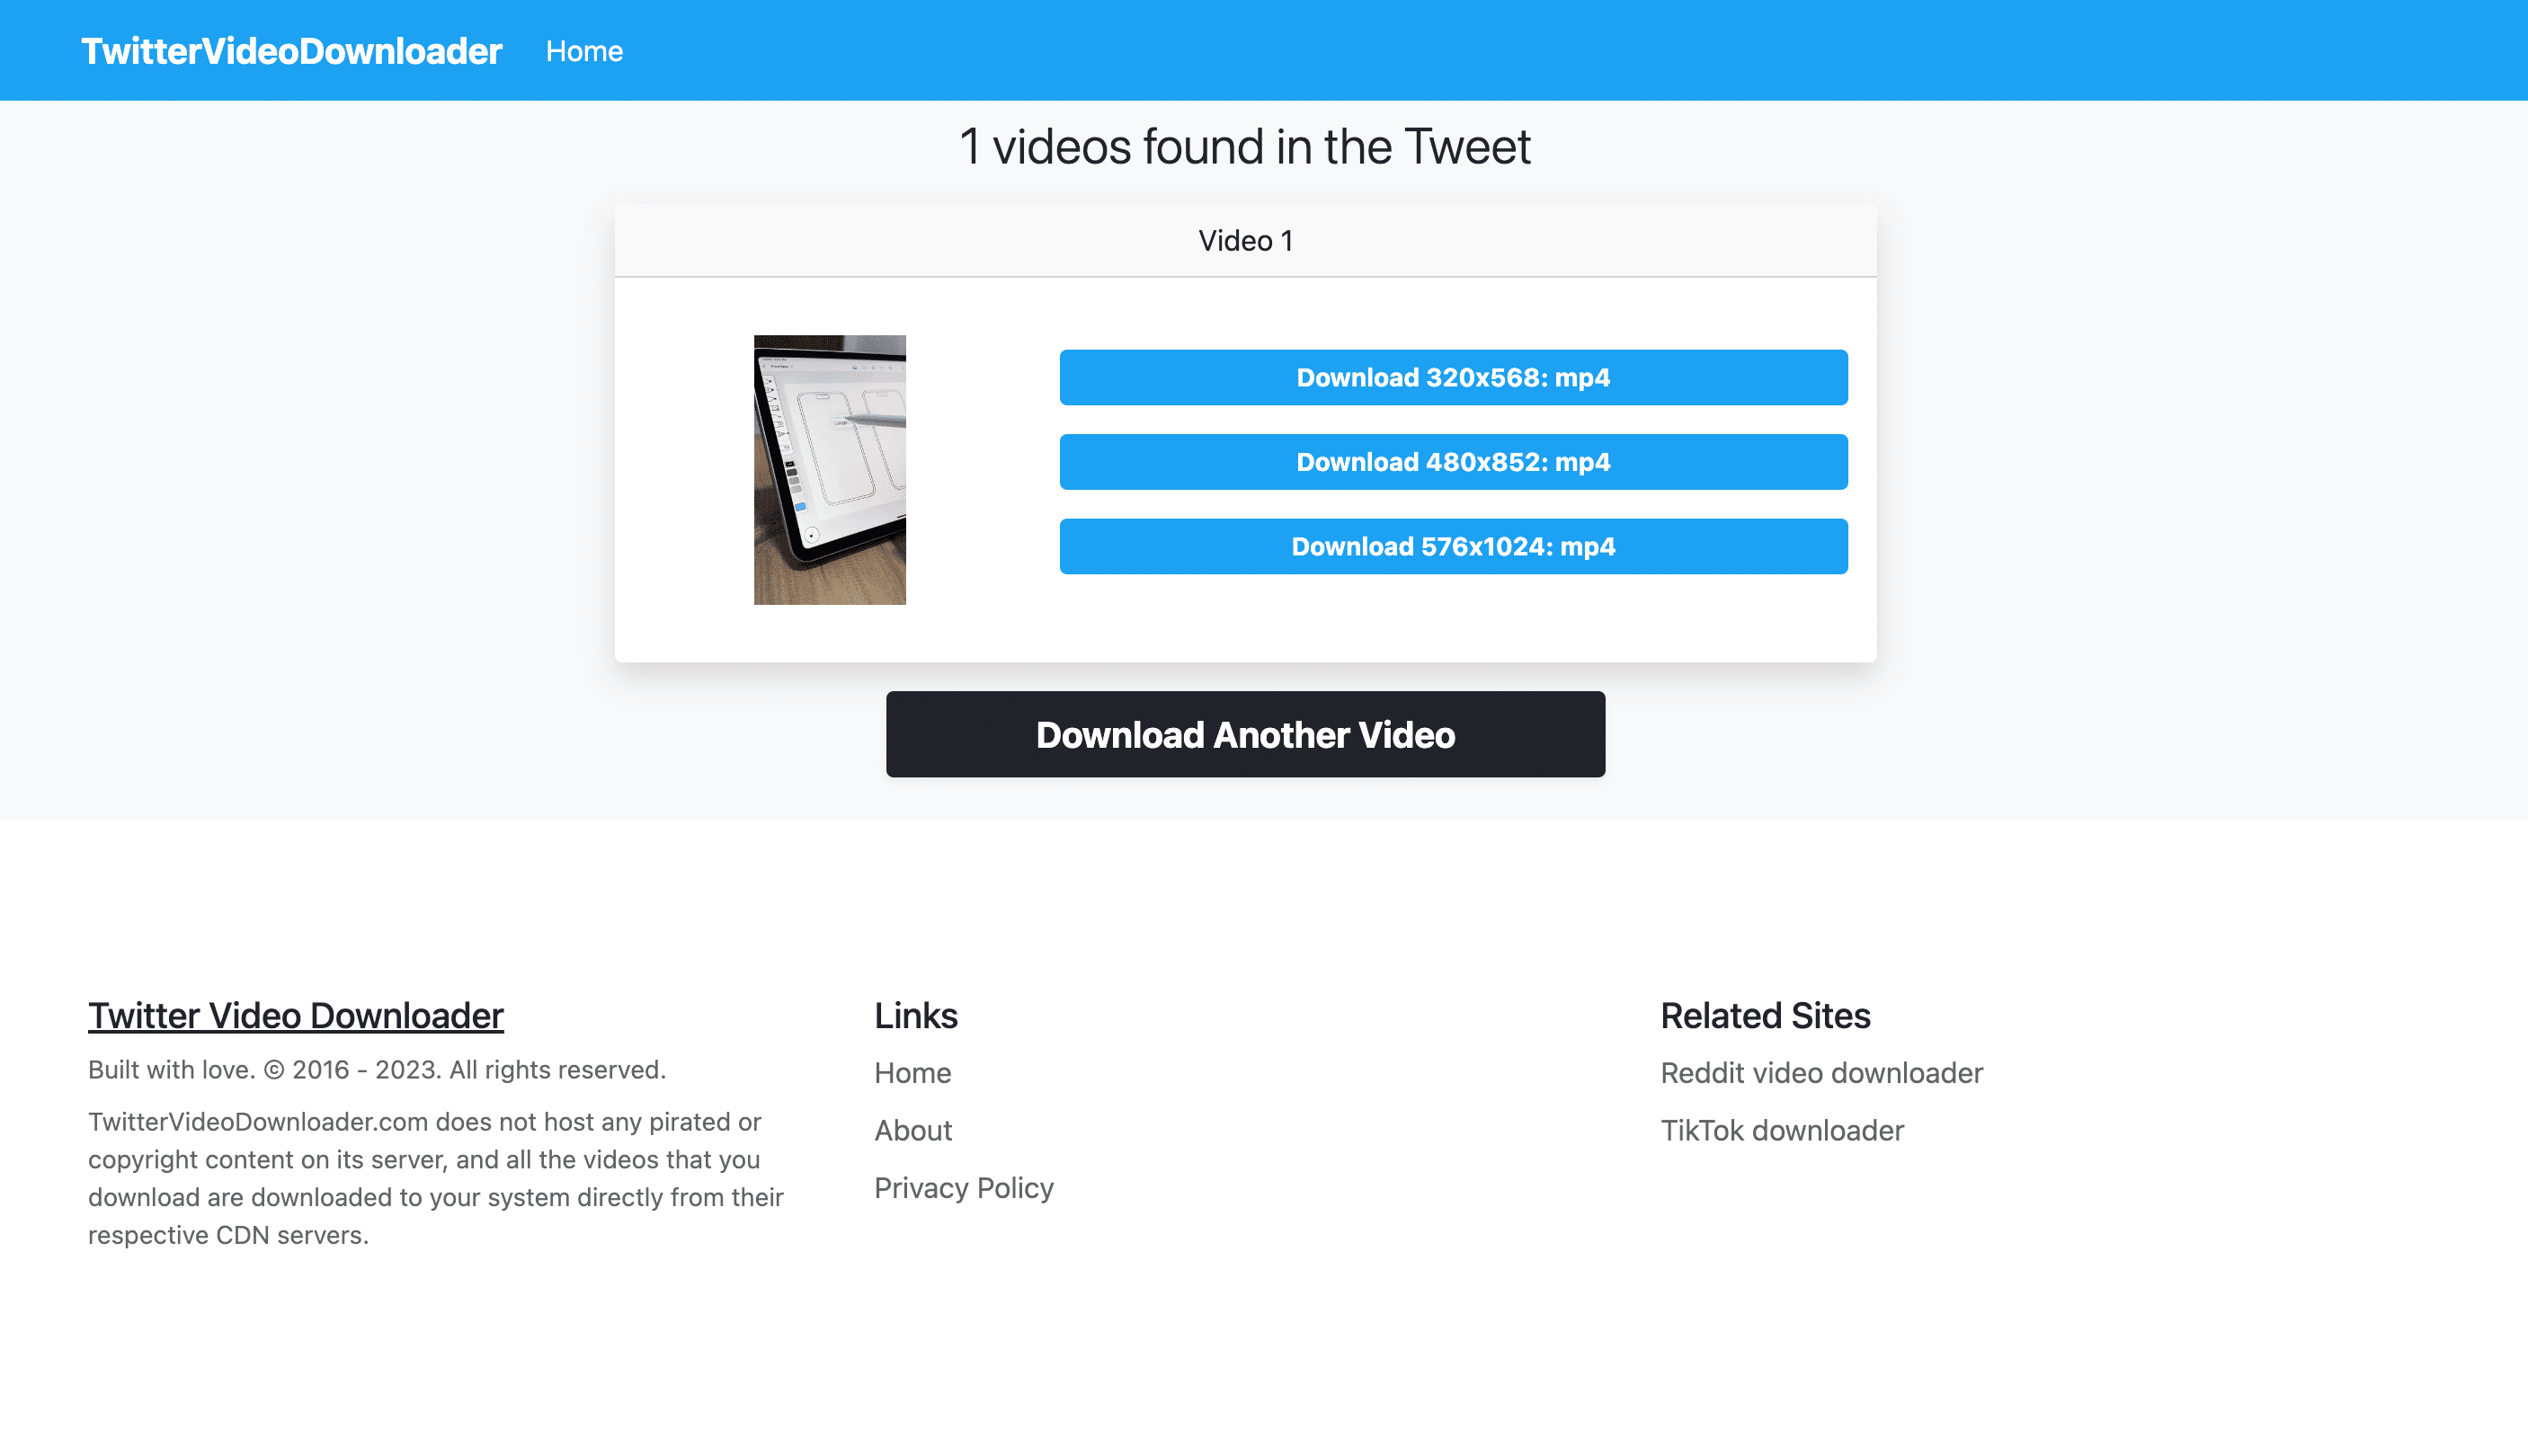Select the lowest resolution download option
Screen dimensions: 2528x1456
(x=1452, y=377)
